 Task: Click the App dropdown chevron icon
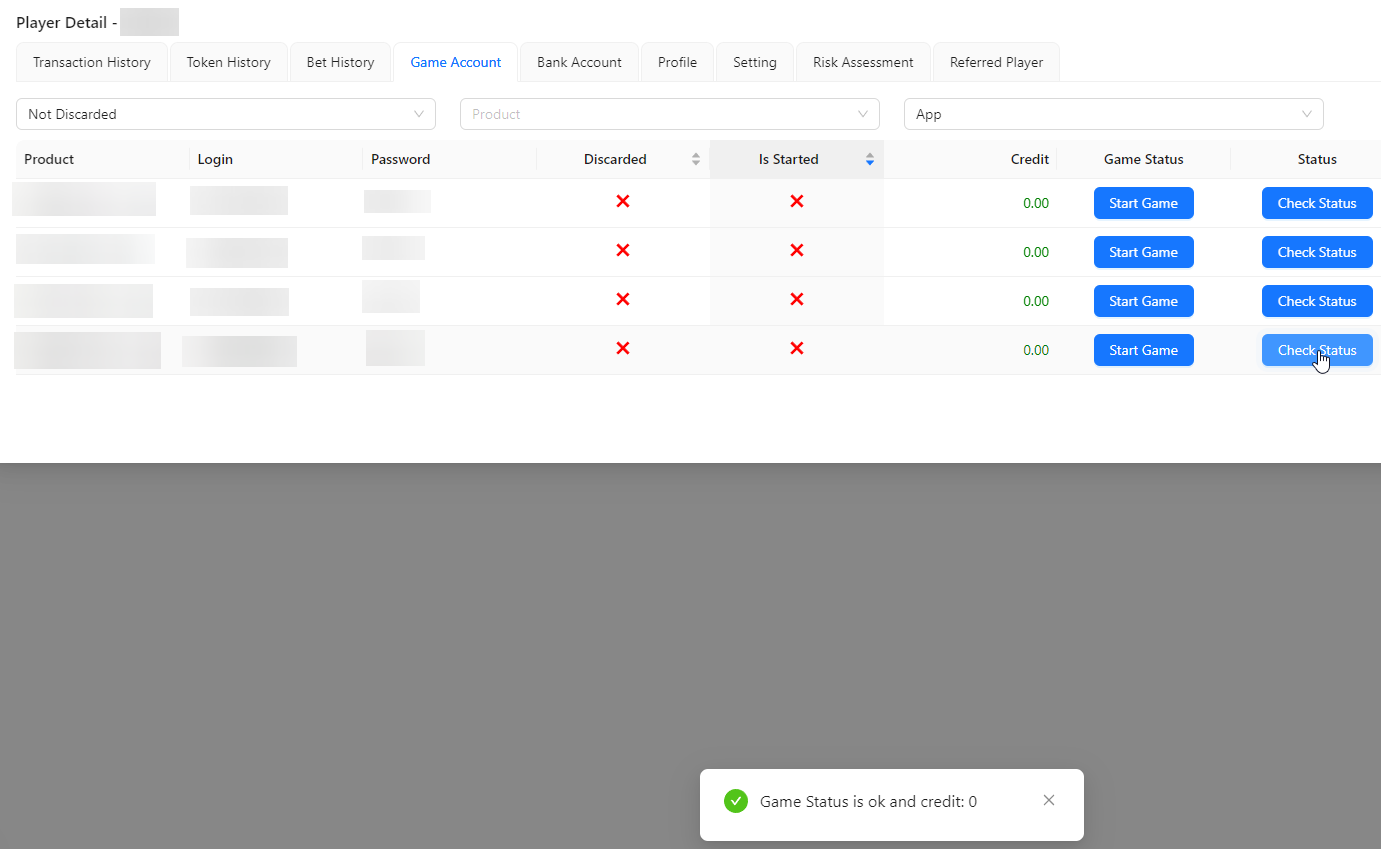[1307, 114]
